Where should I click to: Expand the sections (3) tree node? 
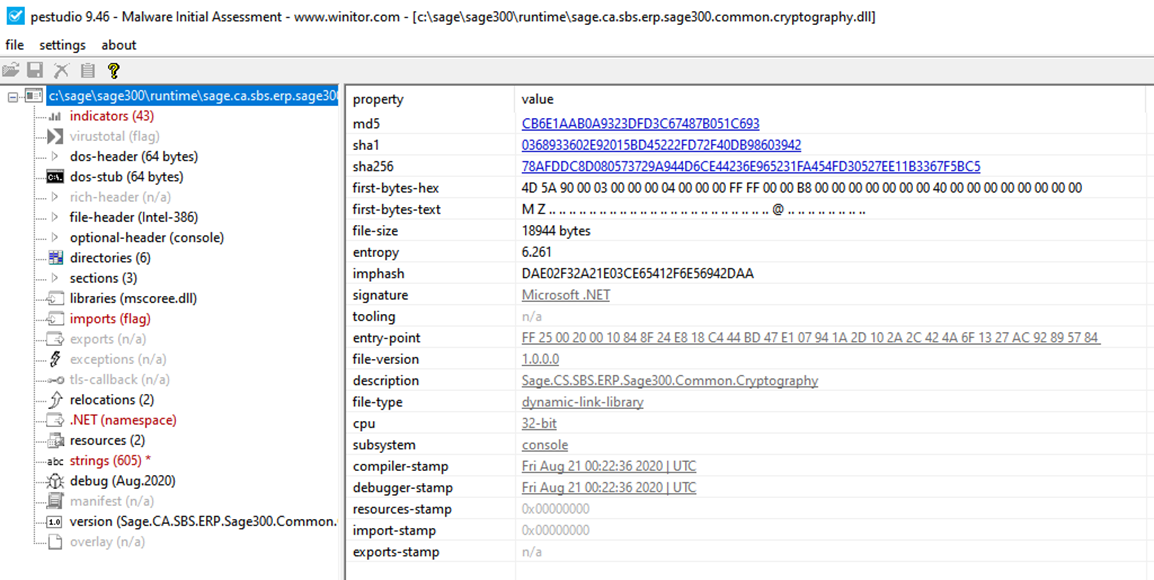(x=55, y=278)
